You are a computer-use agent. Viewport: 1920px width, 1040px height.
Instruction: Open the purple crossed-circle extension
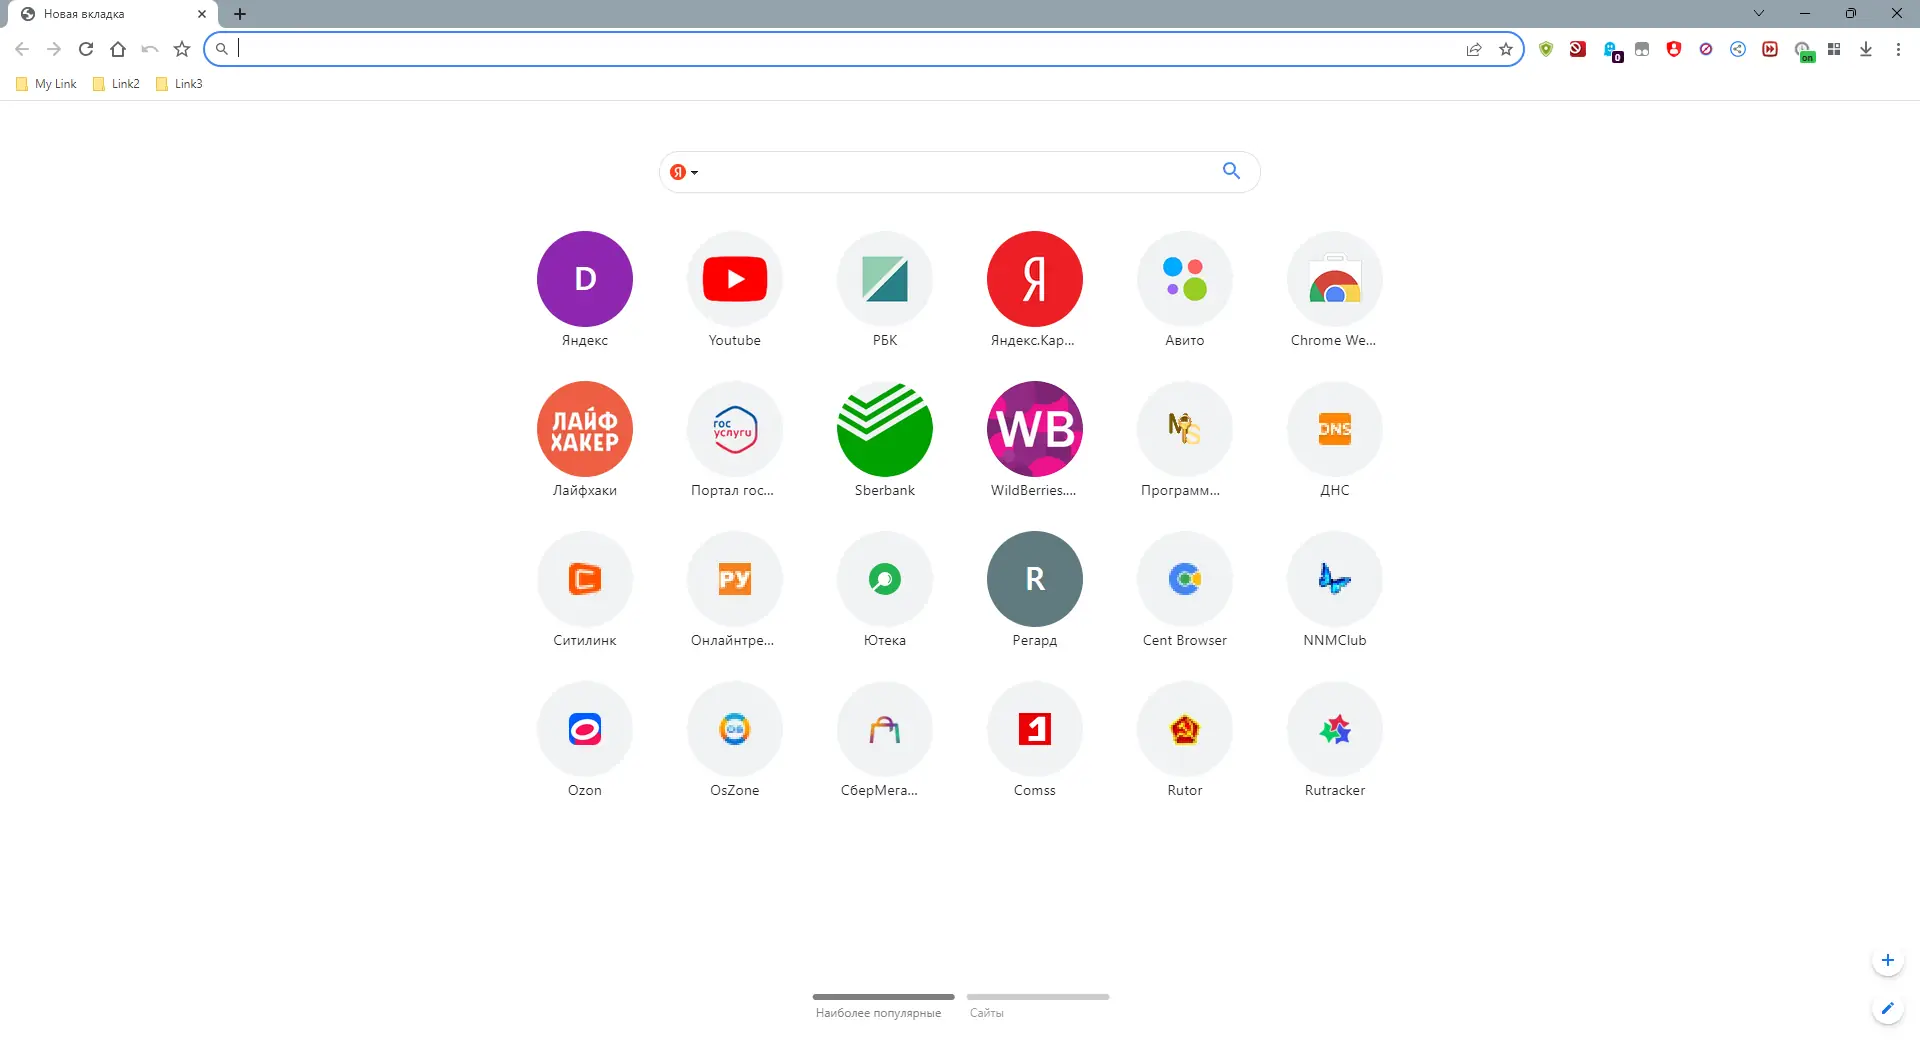point(1706,49)
